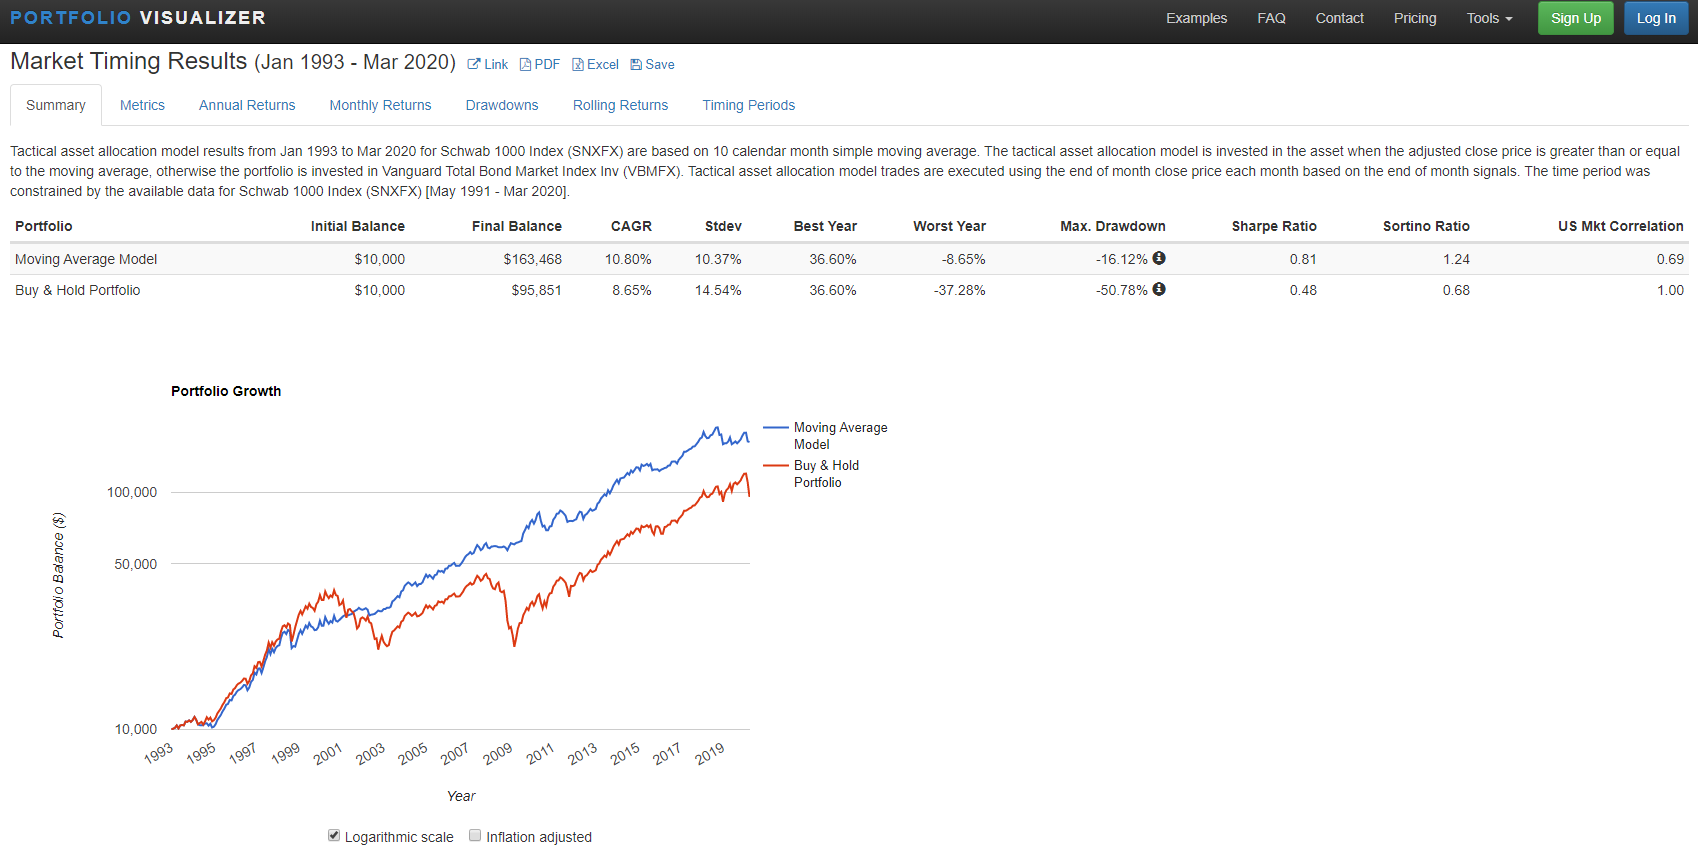Open info icon for Buy & Hold drawdown
1698x858 pixels.
[1159, 289]
